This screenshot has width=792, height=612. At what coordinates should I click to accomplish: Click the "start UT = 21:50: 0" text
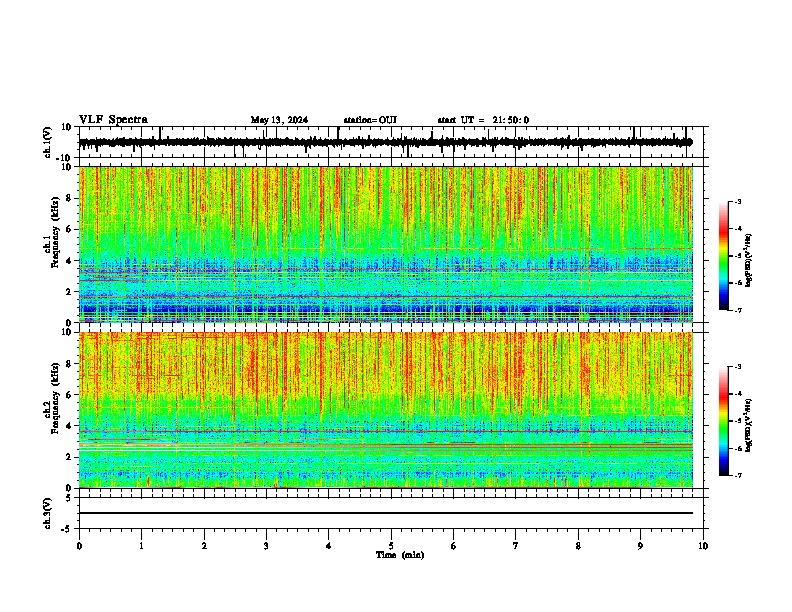[x=483, y=120]
